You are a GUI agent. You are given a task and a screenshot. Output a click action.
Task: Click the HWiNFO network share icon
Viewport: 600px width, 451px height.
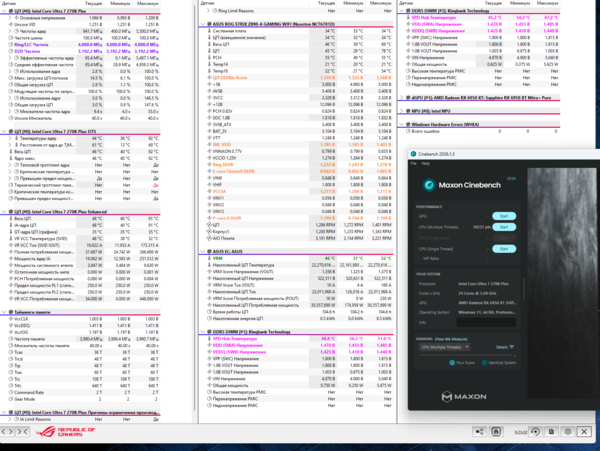[x=479, y=432]
